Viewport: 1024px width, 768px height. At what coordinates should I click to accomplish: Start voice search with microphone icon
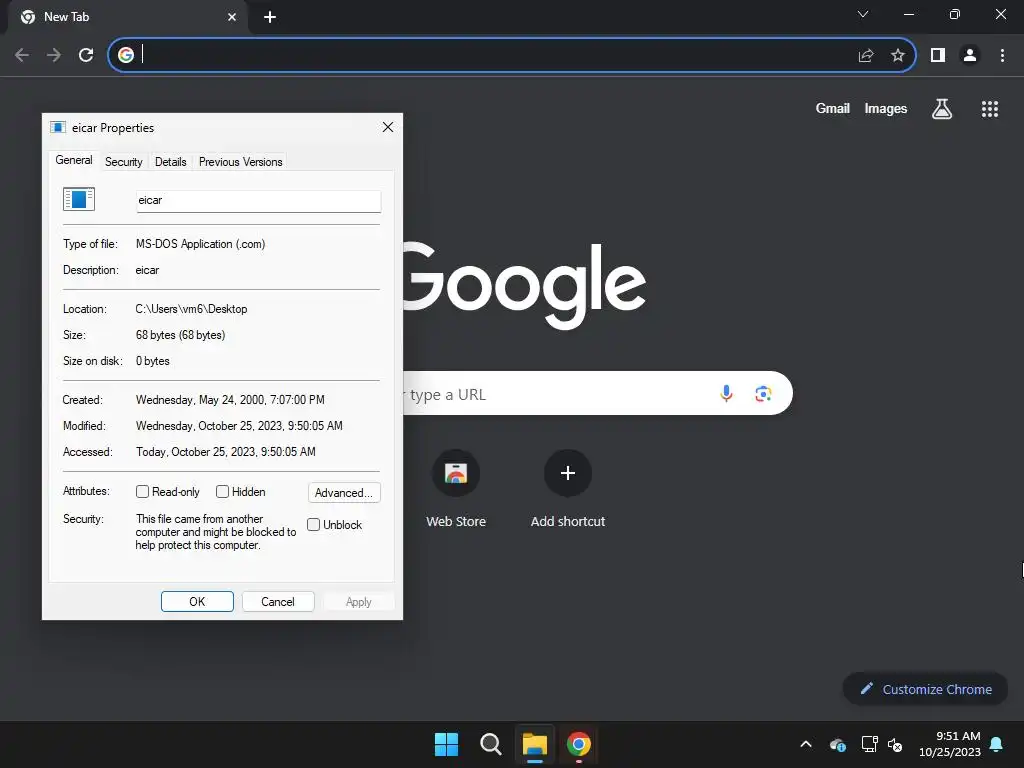pos(726,393)
